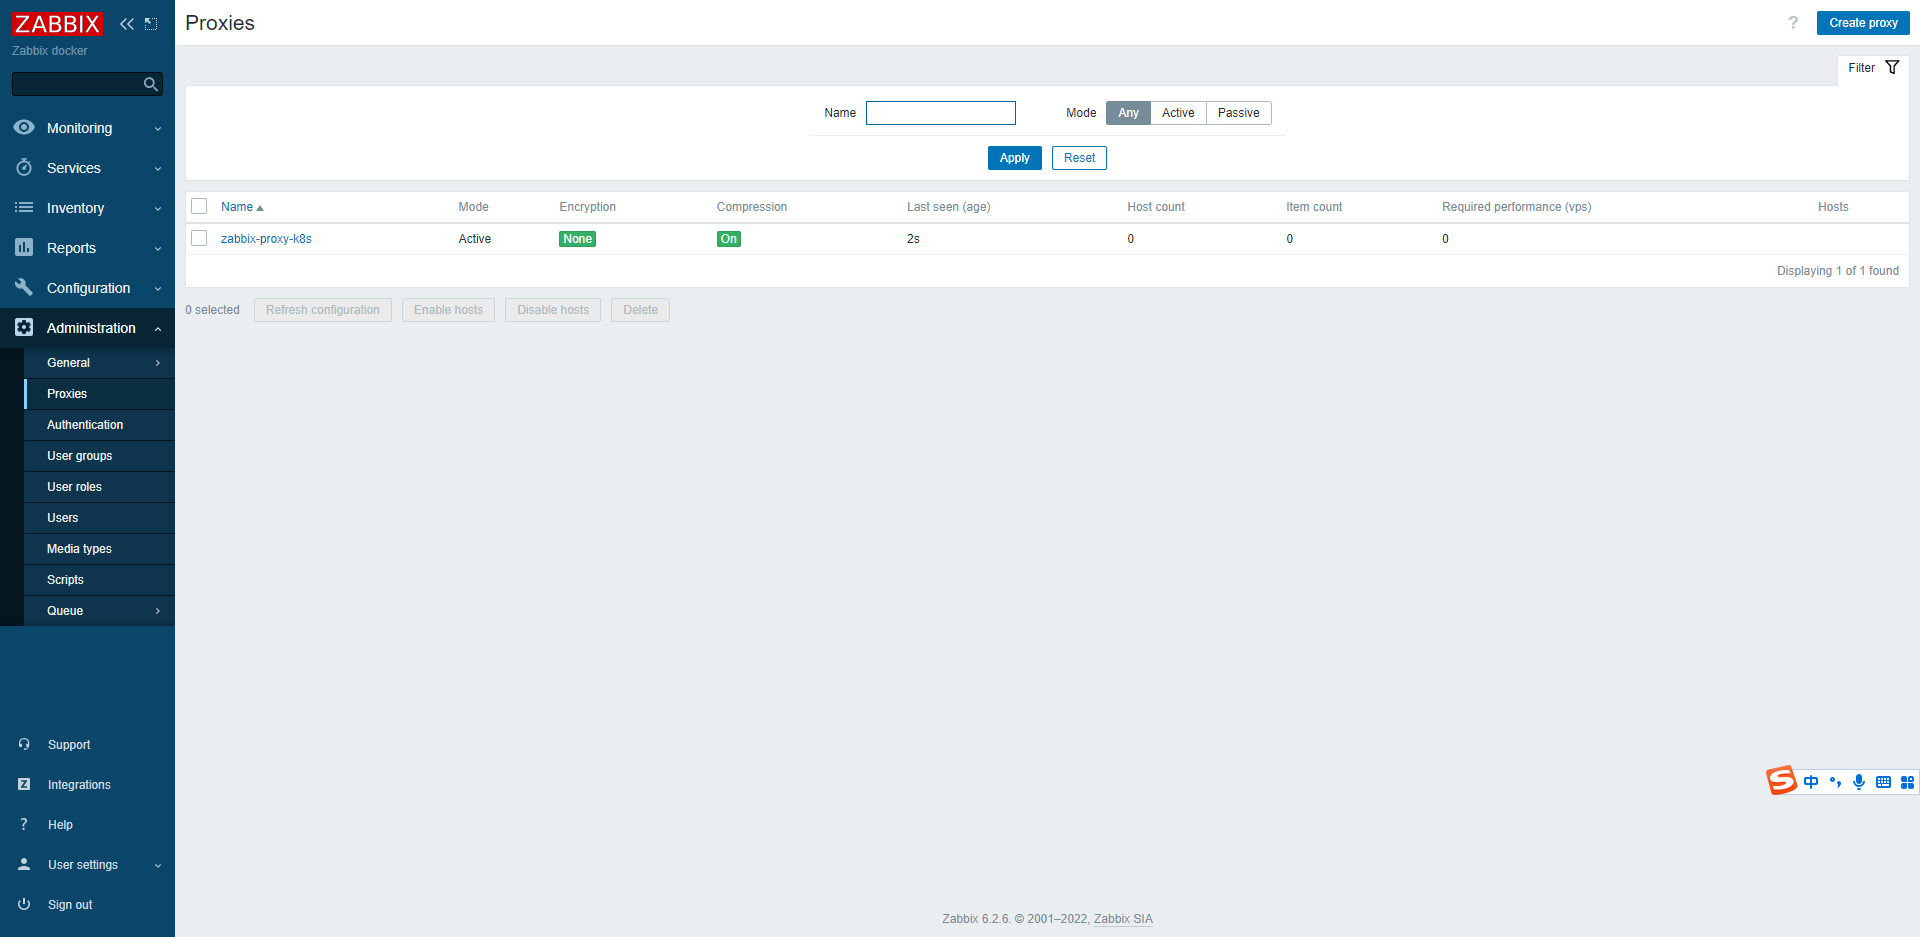Click the Filter tab label
The image size is (1920, 937).
pos(1861,68)
